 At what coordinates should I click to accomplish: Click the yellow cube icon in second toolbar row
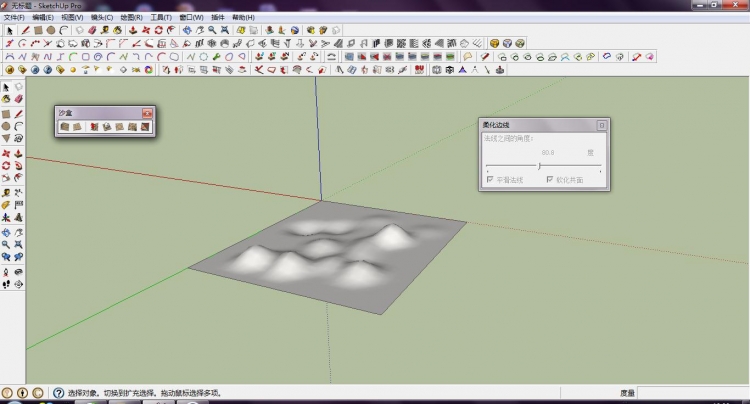pos(495,44)
